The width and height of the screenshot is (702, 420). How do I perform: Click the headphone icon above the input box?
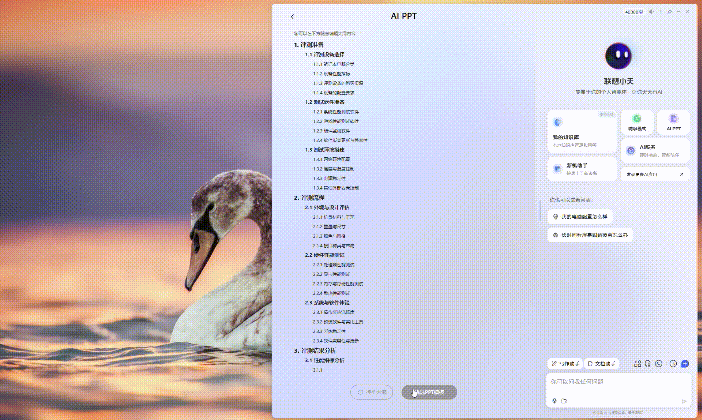click(648, 363)
